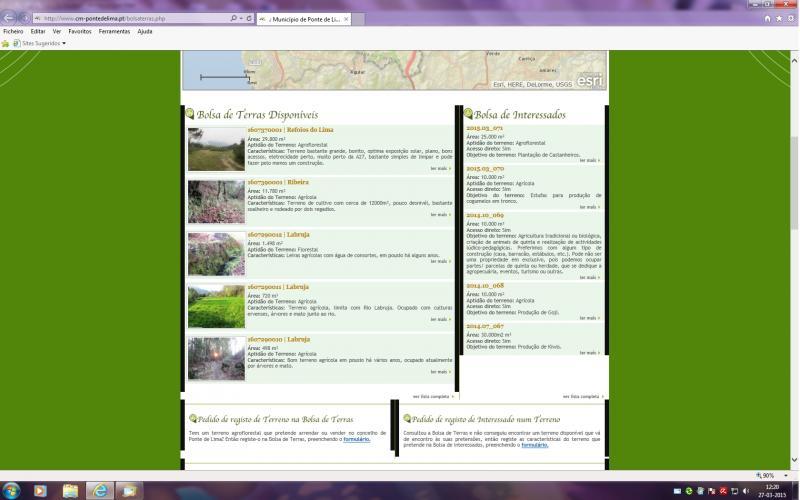Open the Ficheiro menu

point(13,31)
